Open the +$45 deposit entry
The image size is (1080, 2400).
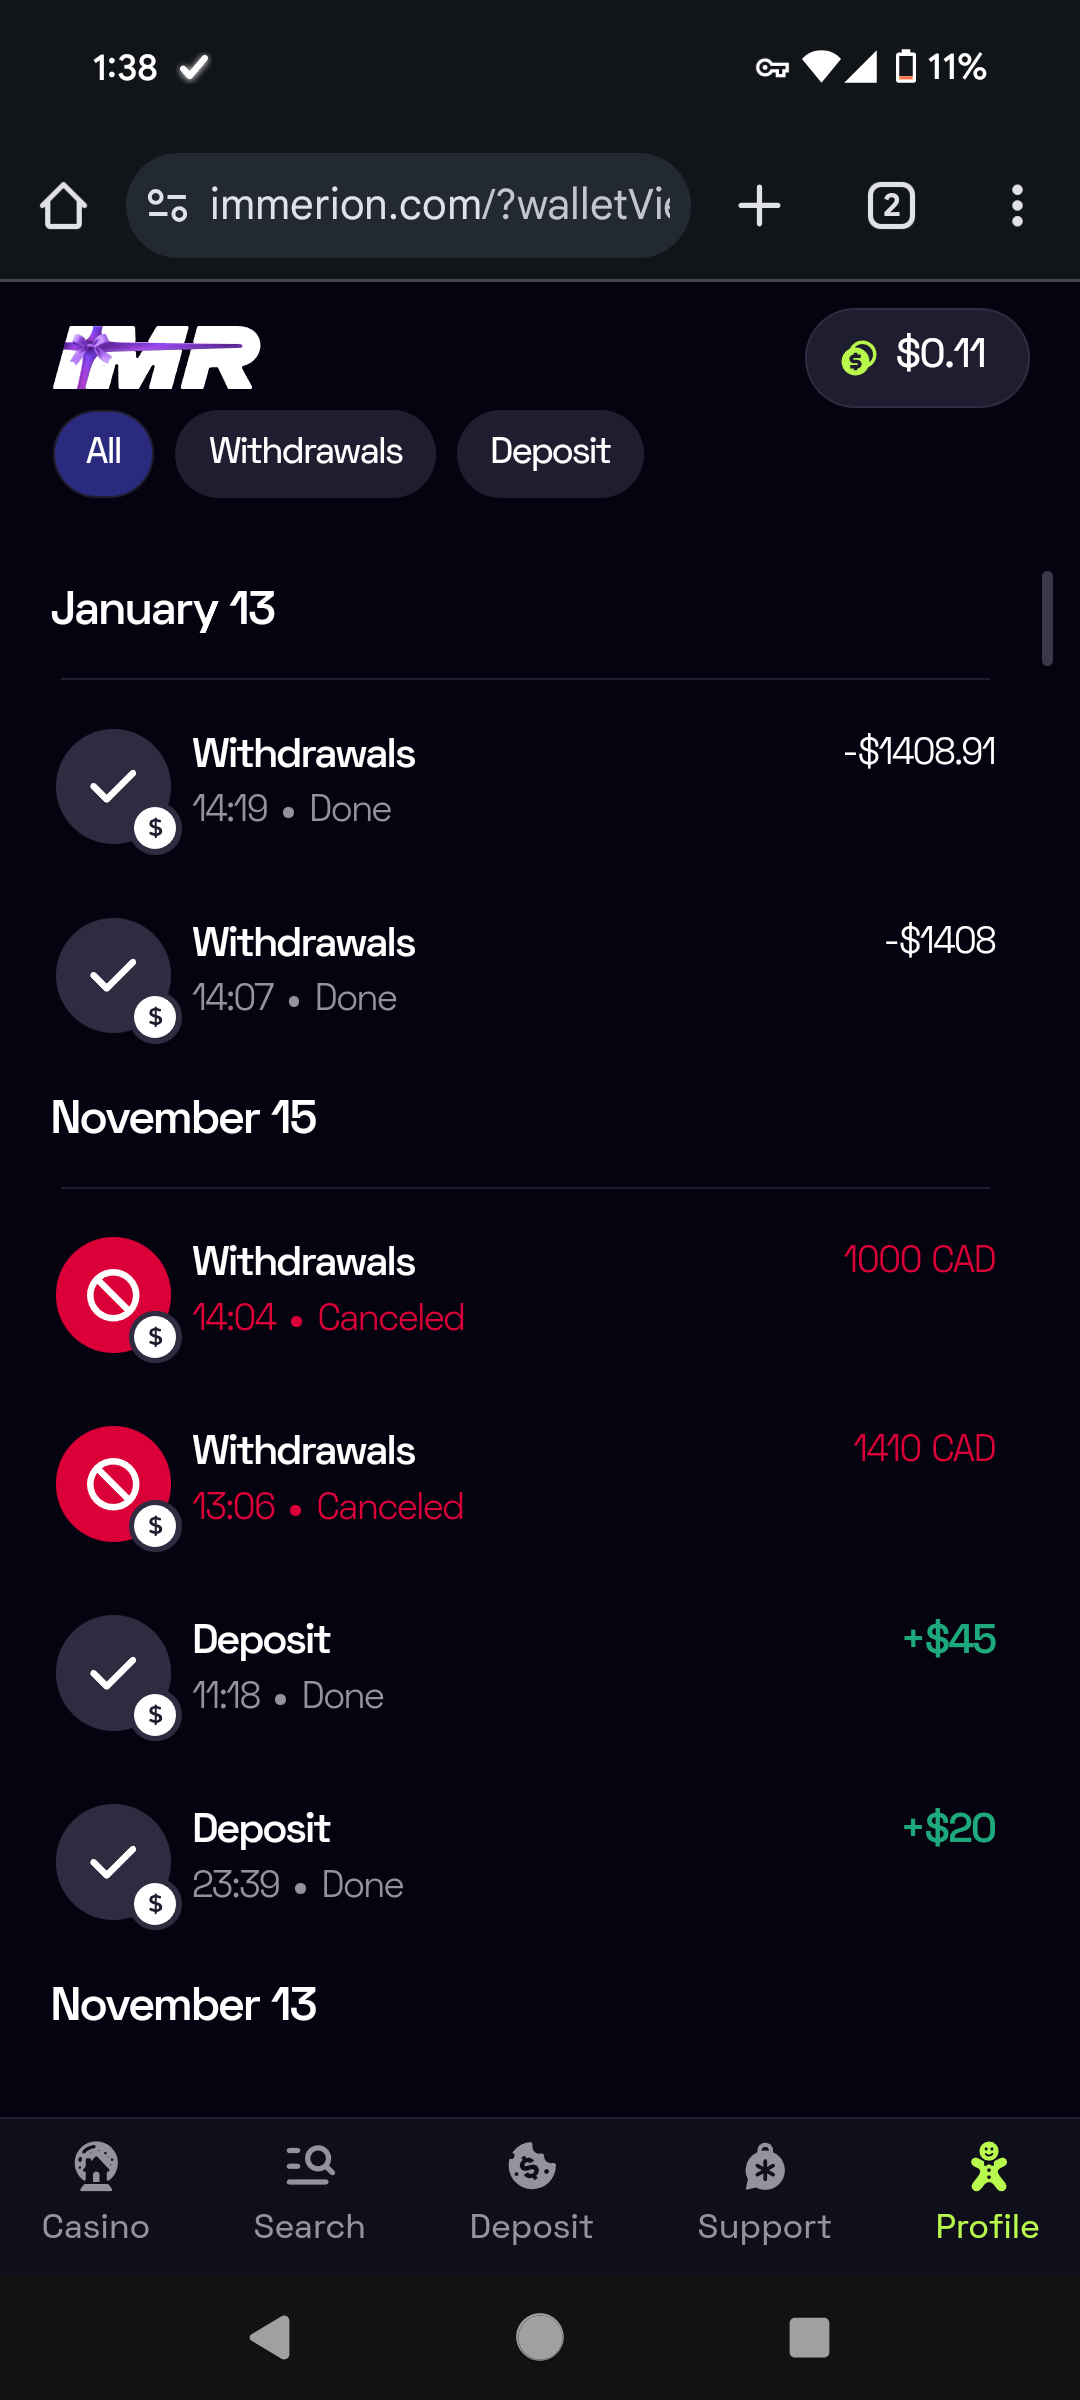(x=525, y=1672)
